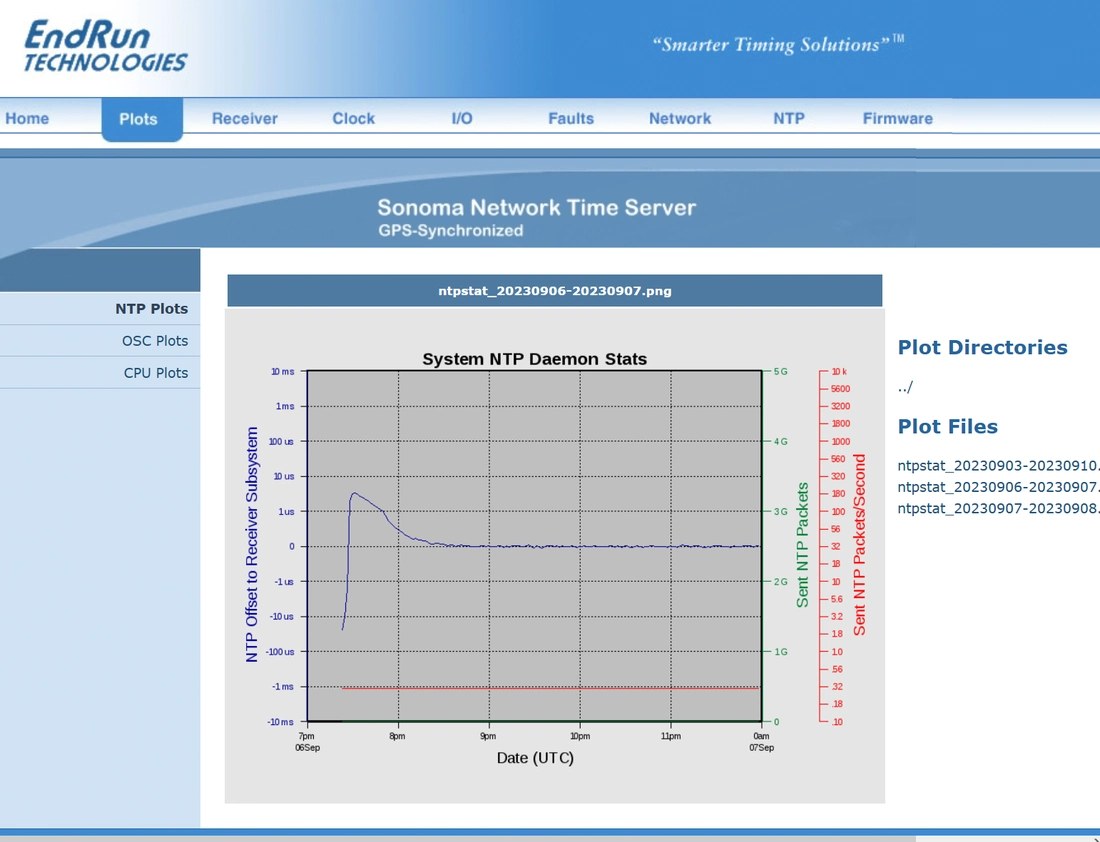Open plot file ntpstat_20230903-20230910
The image size is (1100, 842).
click(998, 466)
